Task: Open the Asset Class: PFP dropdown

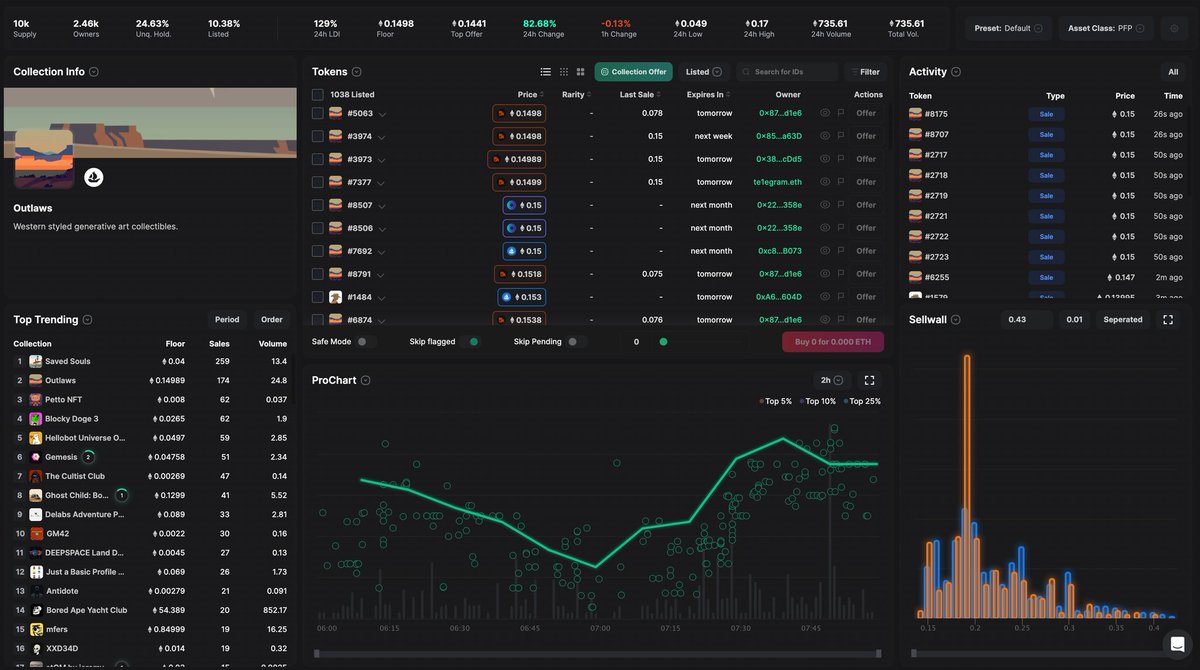Action: (x=1105, y=28)
